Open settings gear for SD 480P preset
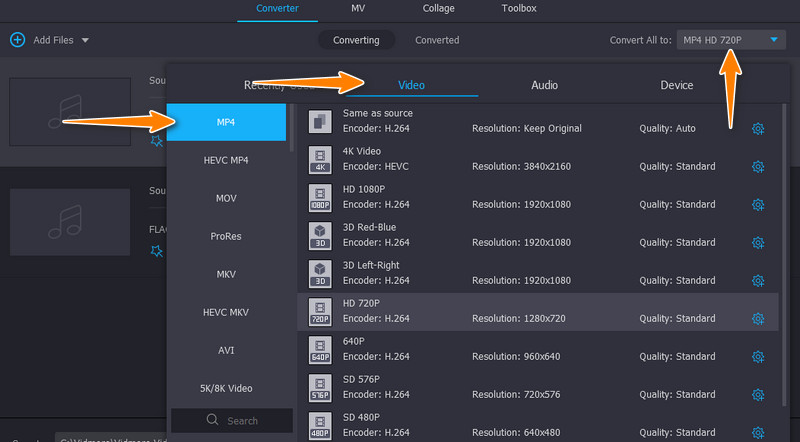The height and width of the screenshot is (442, 800). (758, 433)
